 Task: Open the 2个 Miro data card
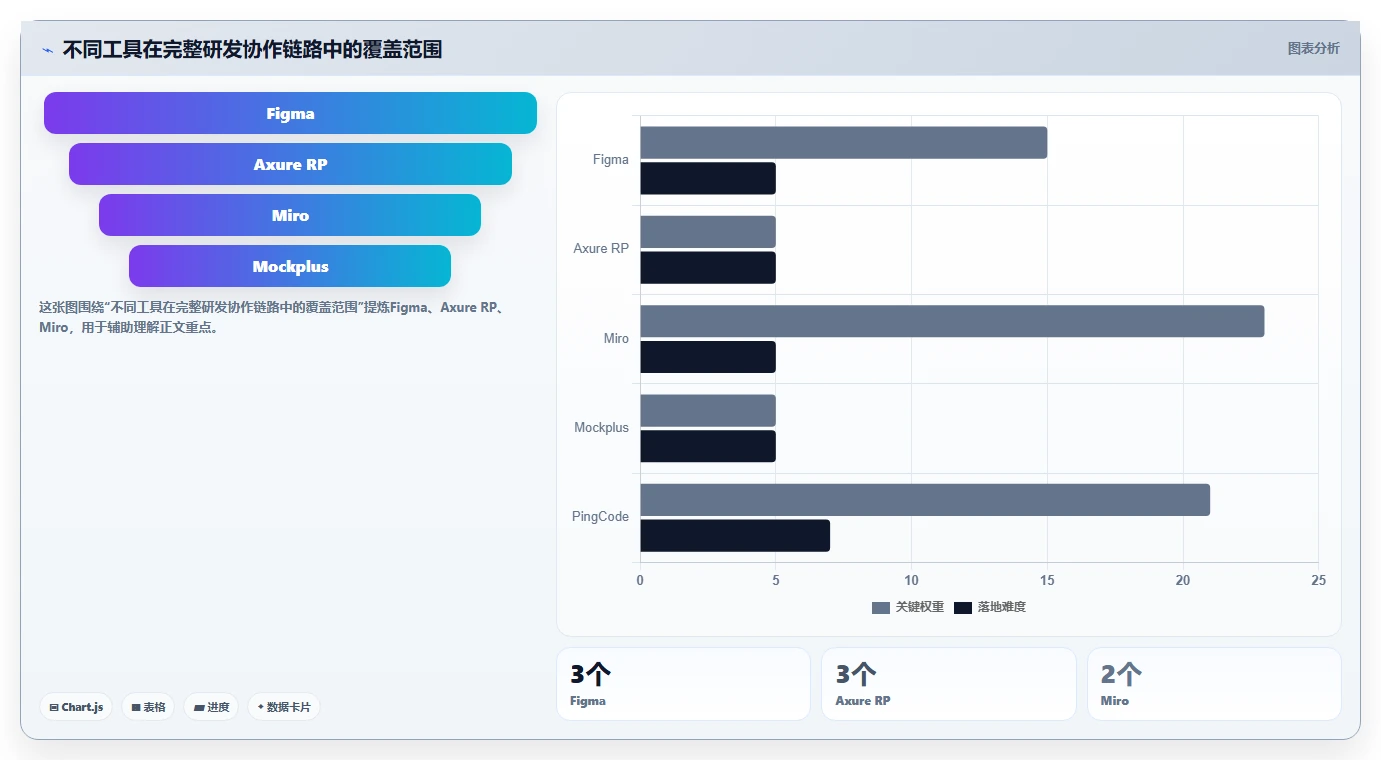1214,684
